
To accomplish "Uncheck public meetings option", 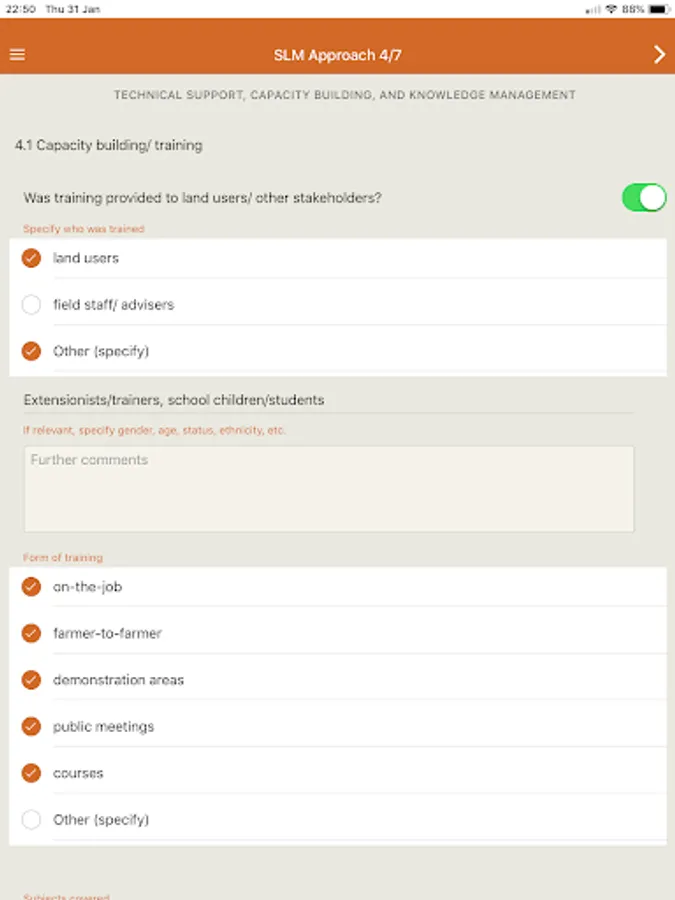I will (32, 726).
